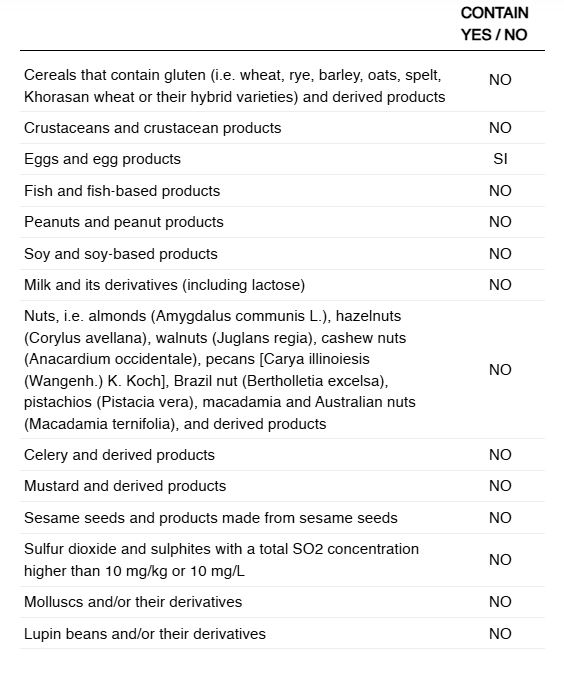
Task: Select the Celery and derived products label
Action: coord(119,455)
